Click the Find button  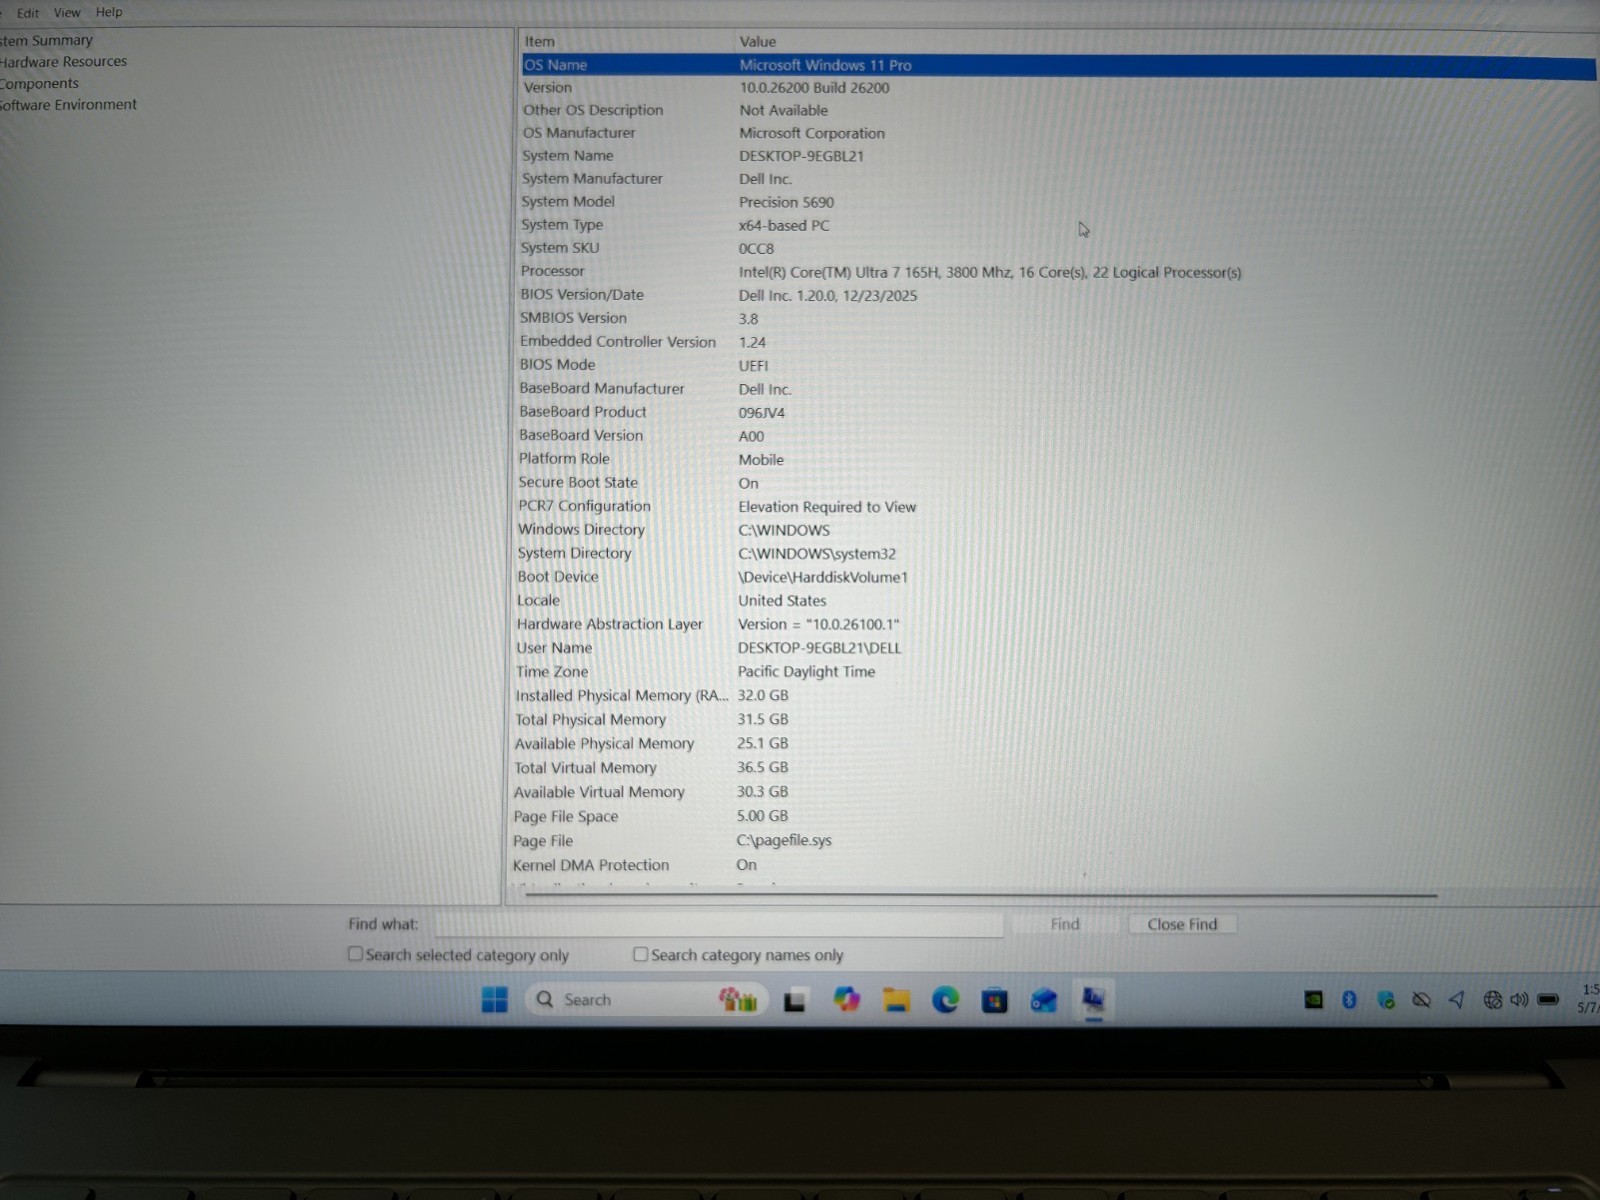click(1065, 924)
